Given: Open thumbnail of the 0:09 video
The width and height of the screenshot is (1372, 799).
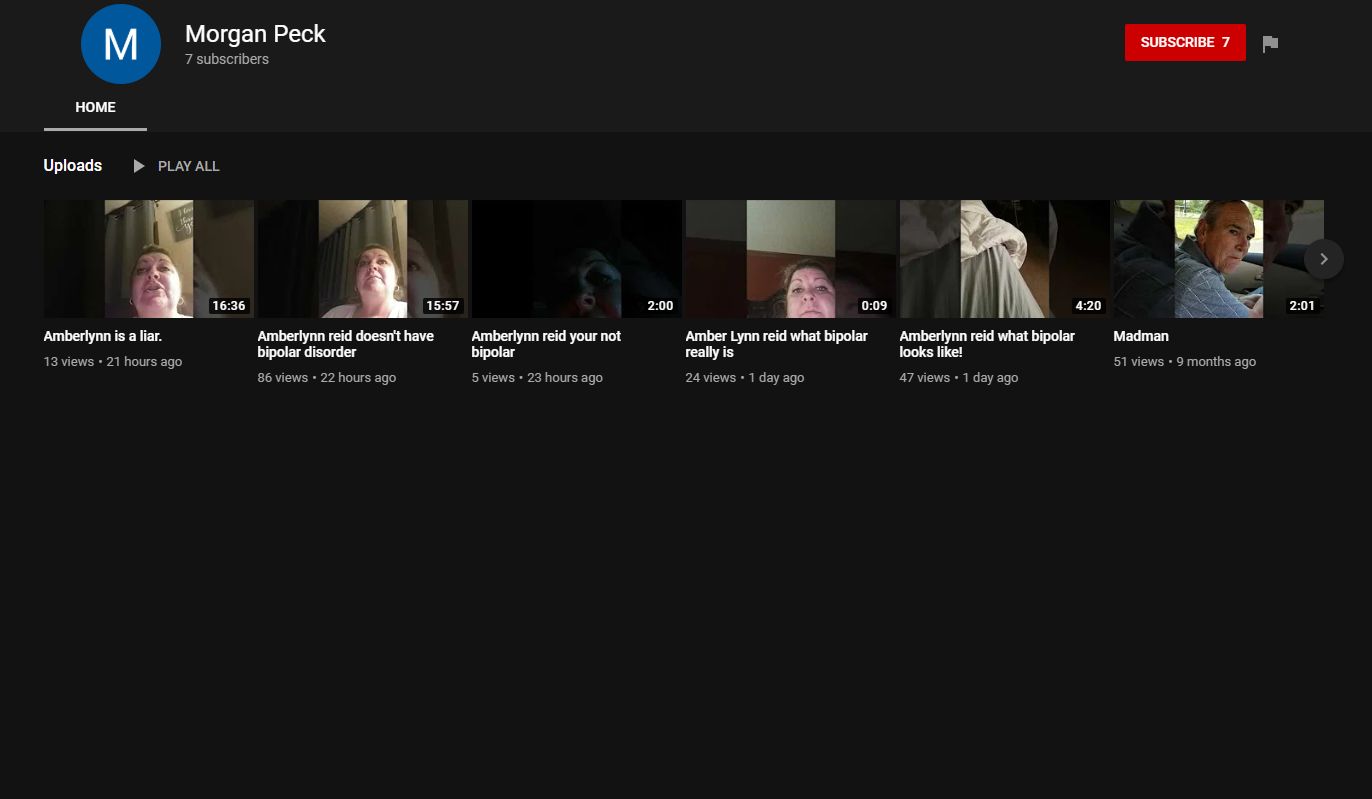Looking at the screenshot, I should pyautogui.click(x=791, y=259).
